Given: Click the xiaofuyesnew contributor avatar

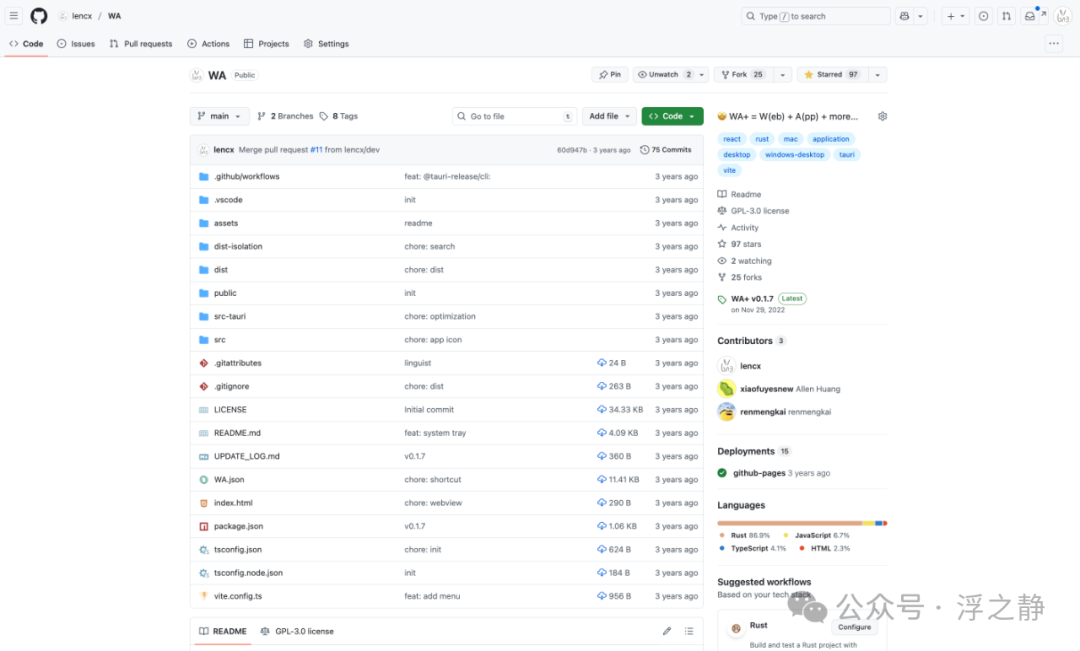Looking at the screenshot, I should point(726,389).
